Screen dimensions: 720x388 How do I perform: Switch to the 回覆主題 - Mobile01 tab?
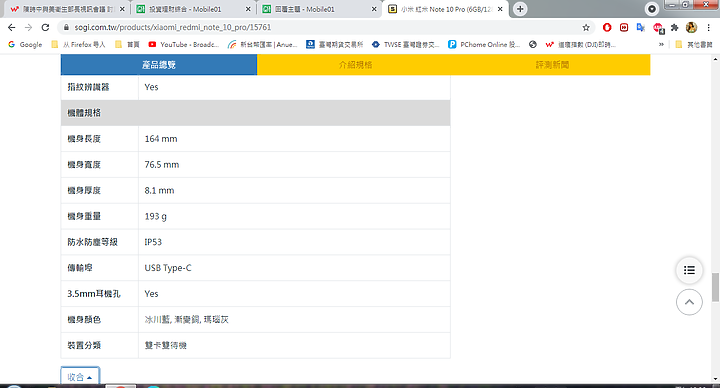(319, 9)
